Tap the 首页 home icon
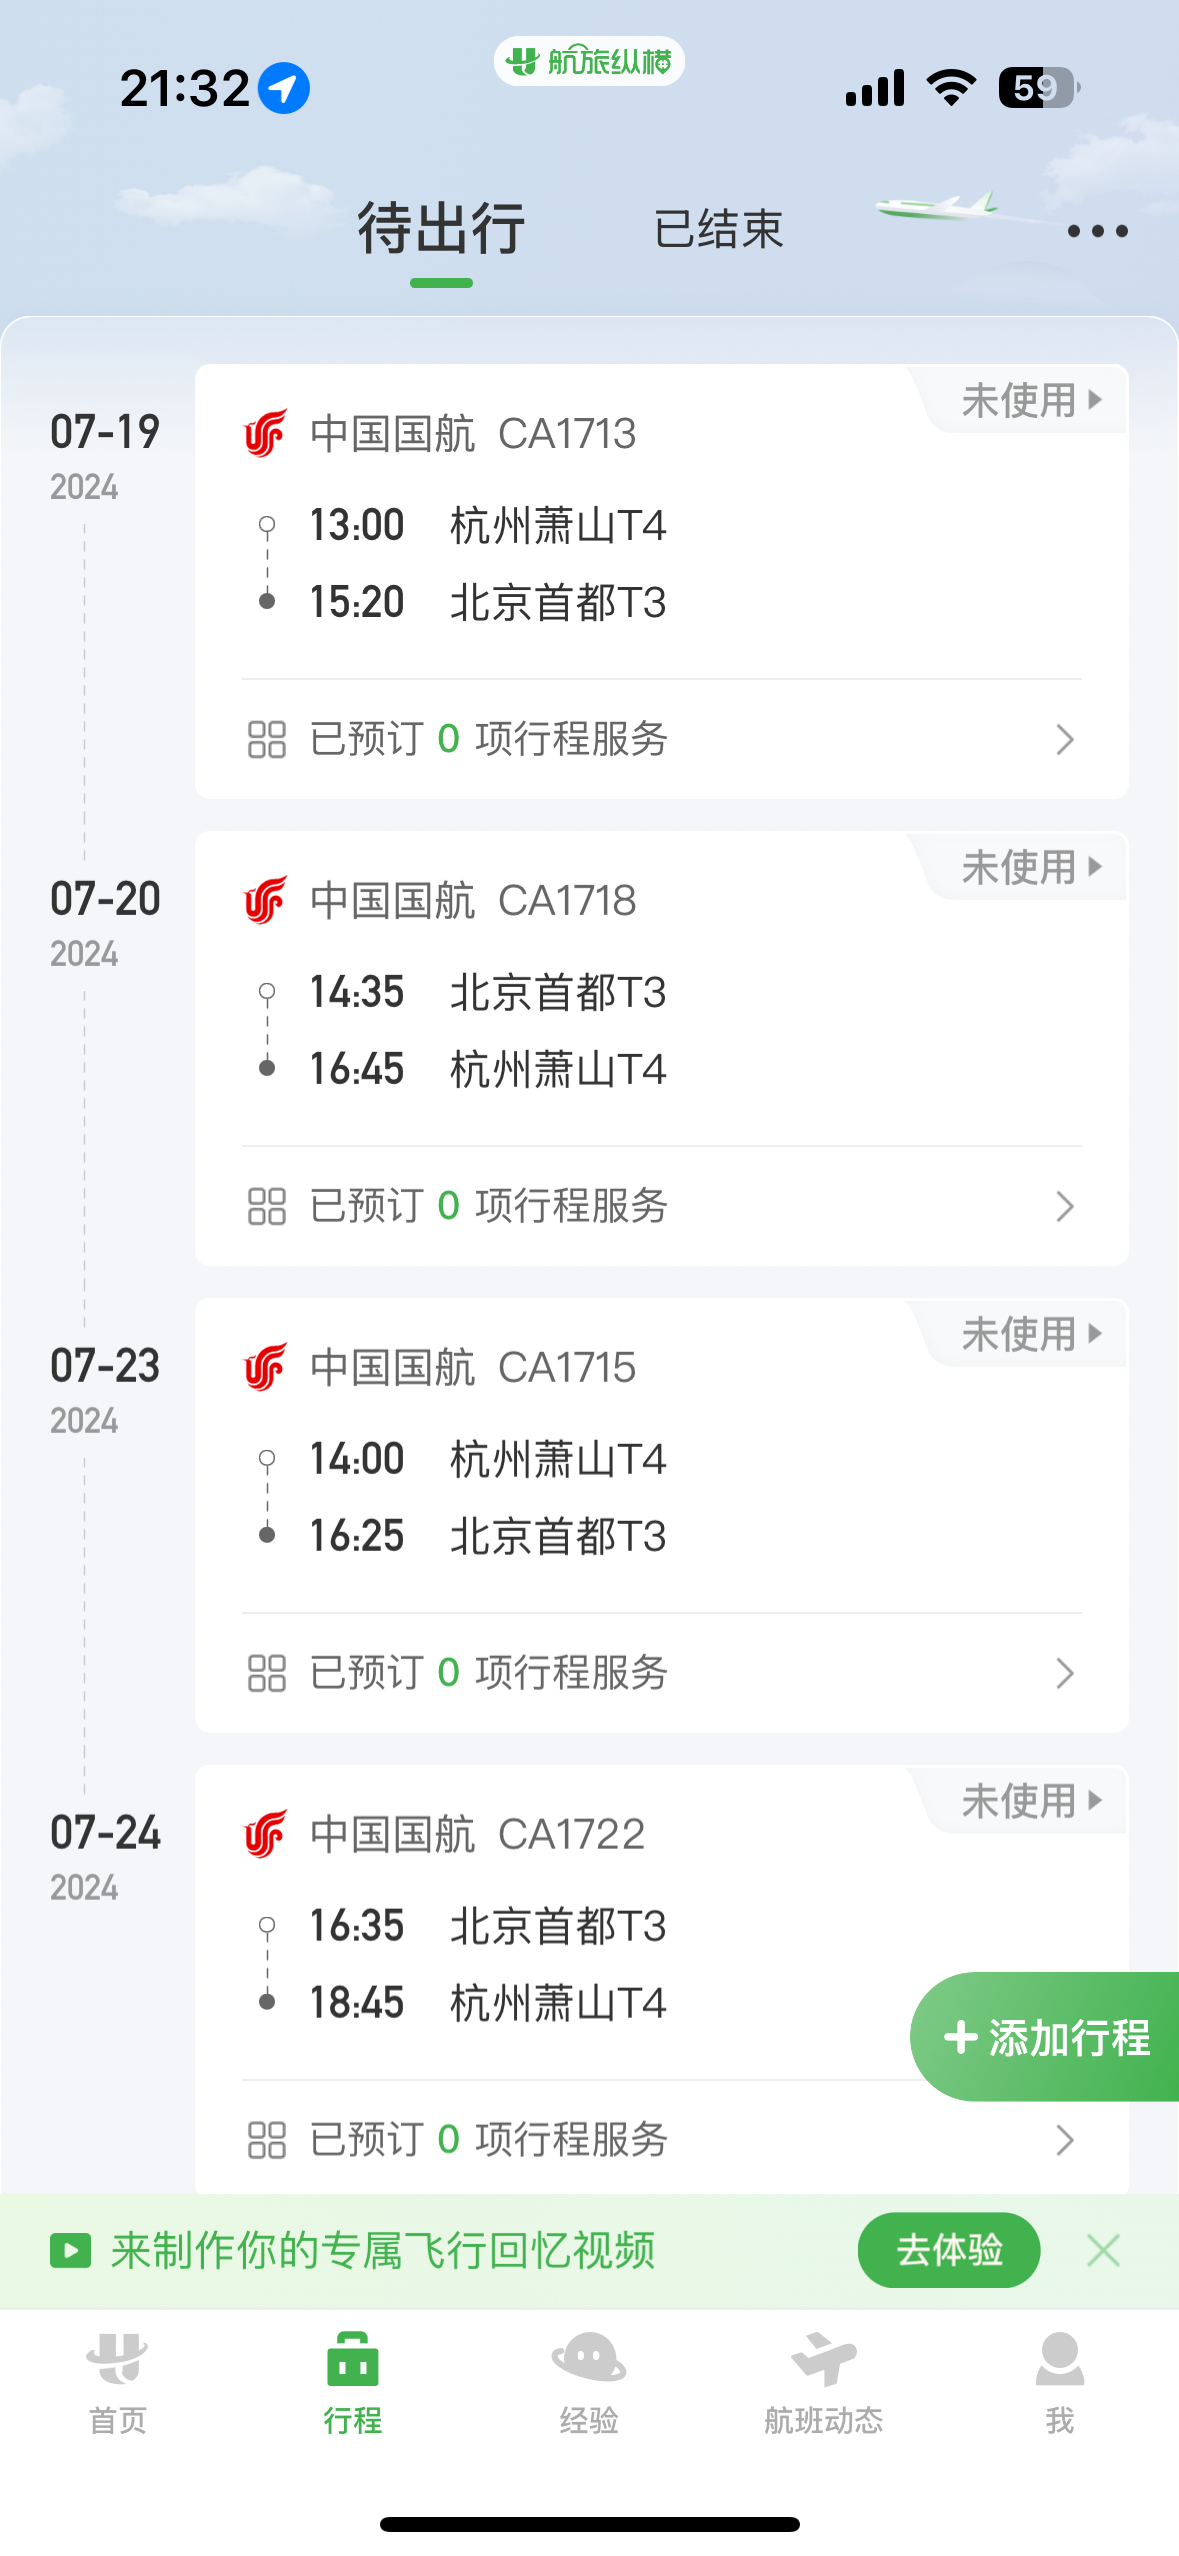Screen dimensions: 1179x2556 point(117,2358)
